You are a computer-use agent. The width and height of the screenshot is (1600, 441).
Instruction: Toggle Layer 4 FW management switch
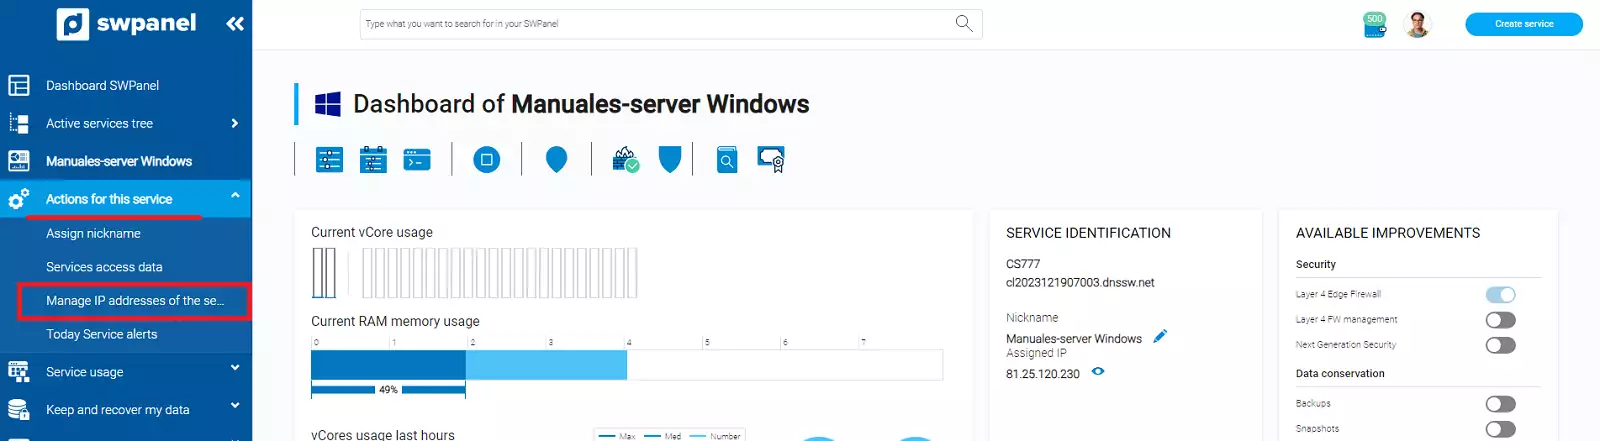click(1500, 320)
